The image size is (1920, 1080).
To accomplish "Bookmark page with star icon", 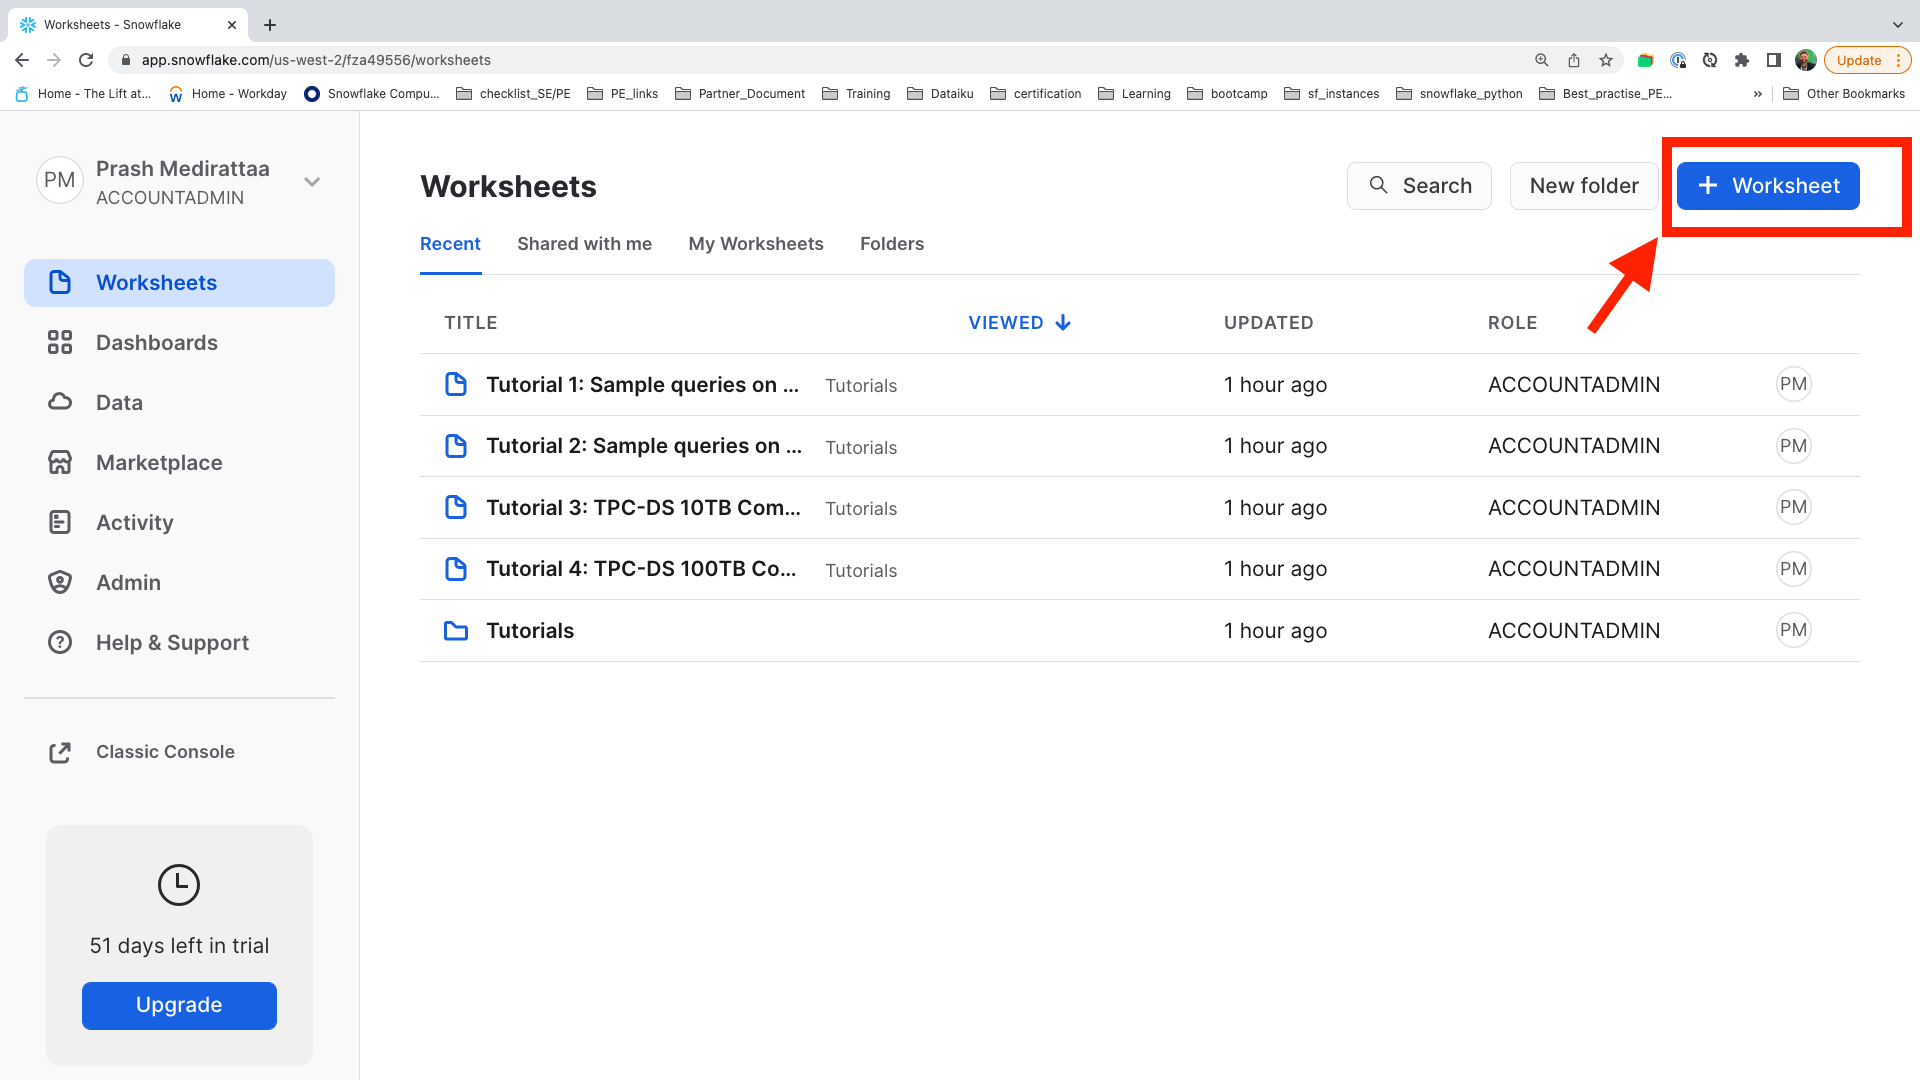I will 1606,60.
